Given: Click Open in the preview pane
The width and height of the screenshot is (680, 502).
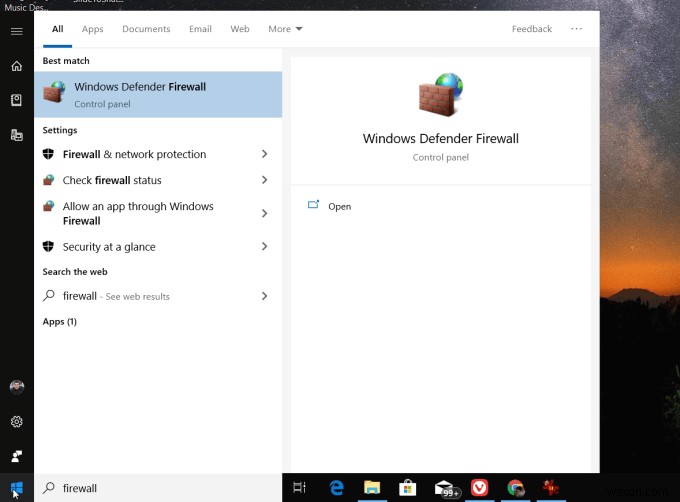Looking at the screenshot, I should (x=340, y=206).
